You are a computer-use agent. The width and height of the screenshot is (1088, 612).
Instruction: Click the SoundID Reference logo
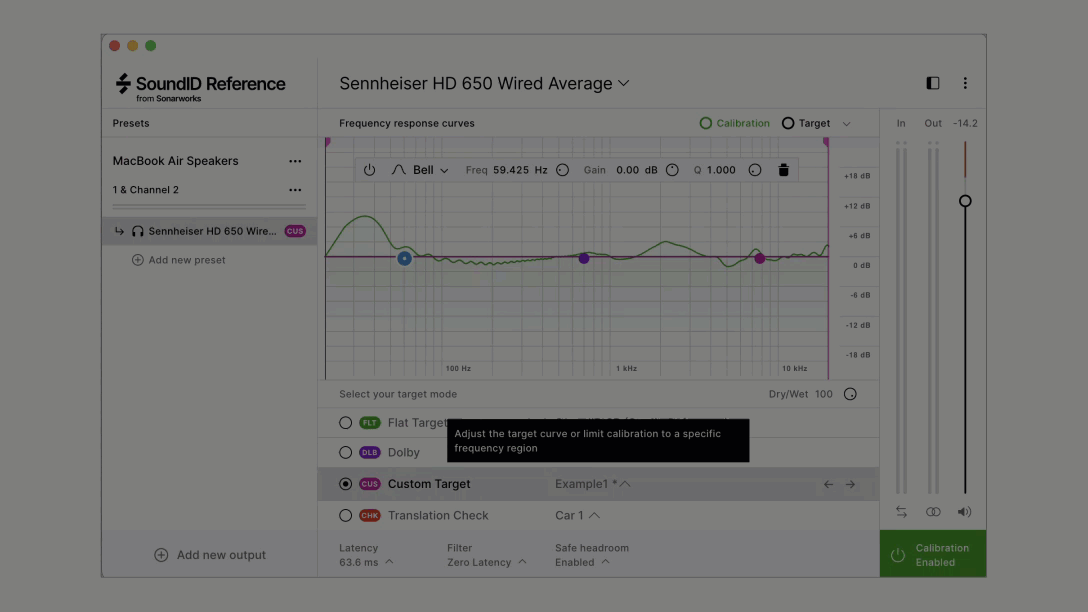click(200, 87)
